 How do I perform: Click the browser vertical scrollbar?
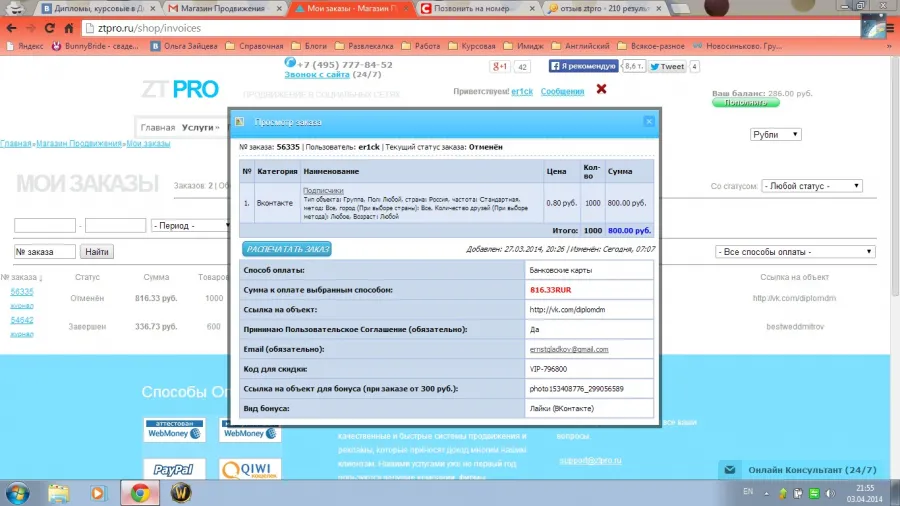point(895,177)
